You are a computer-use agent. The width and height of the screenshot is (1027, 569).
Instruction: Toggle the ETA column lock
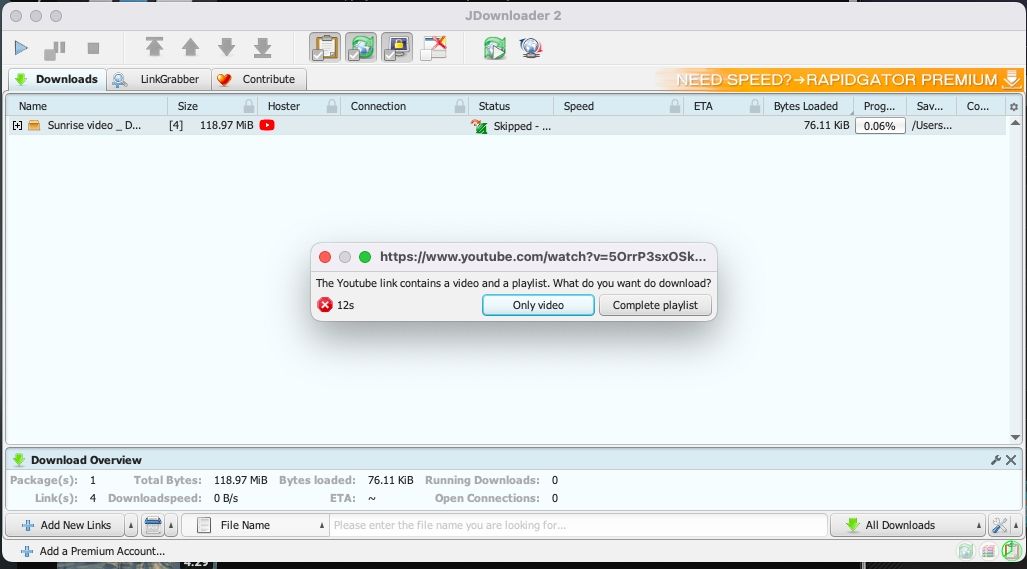coord(755,106)
